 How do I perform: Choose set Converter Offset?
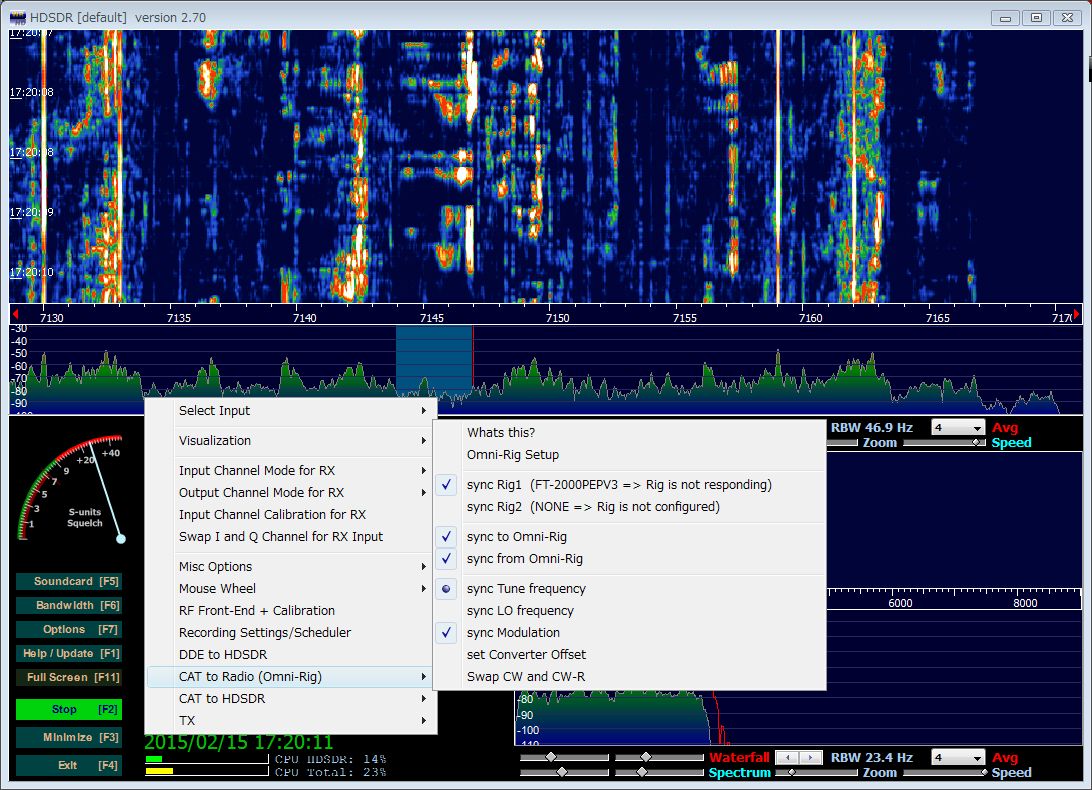pyautogui.click(x=630, y=655)
